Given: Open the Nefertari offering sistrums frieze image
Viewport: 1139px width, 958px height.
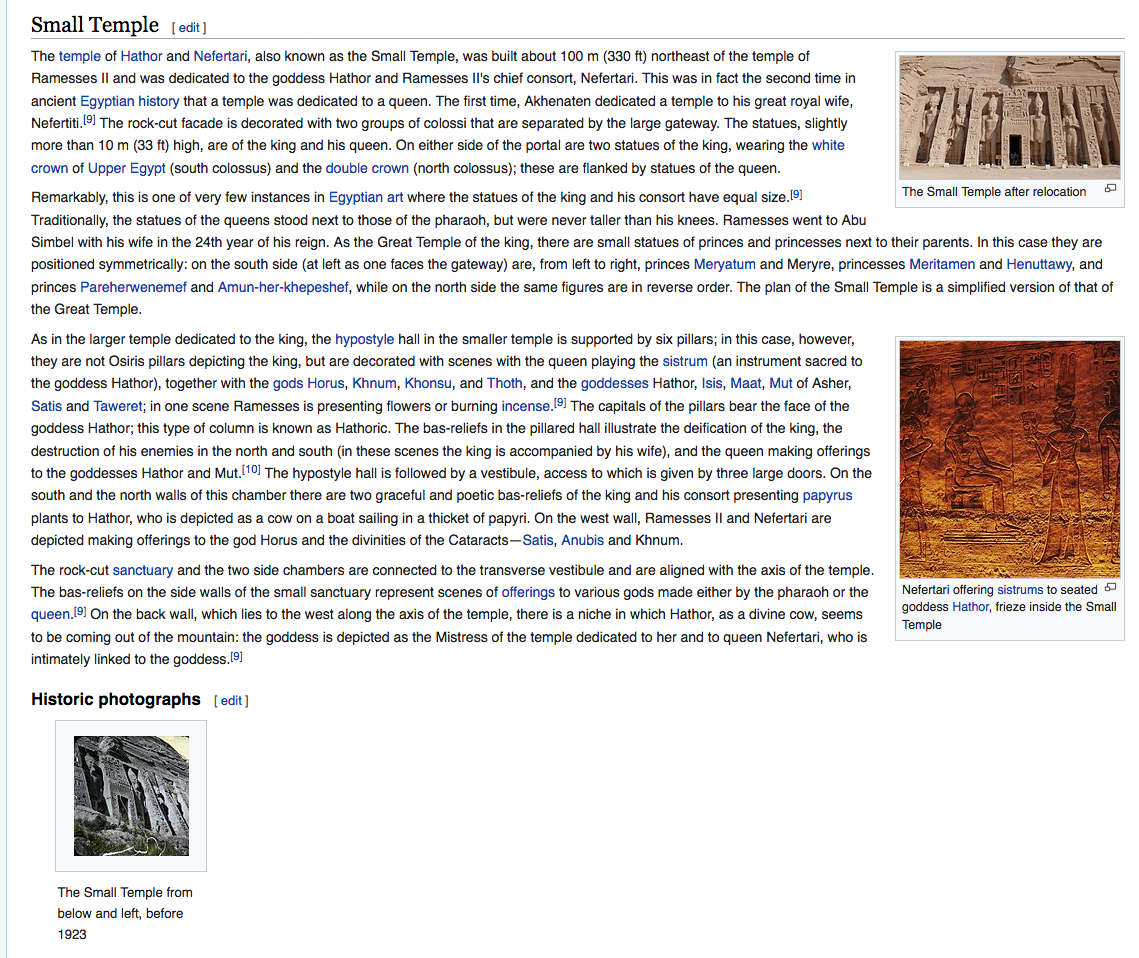Looking at the screenshot, I should click(1009, 459).
